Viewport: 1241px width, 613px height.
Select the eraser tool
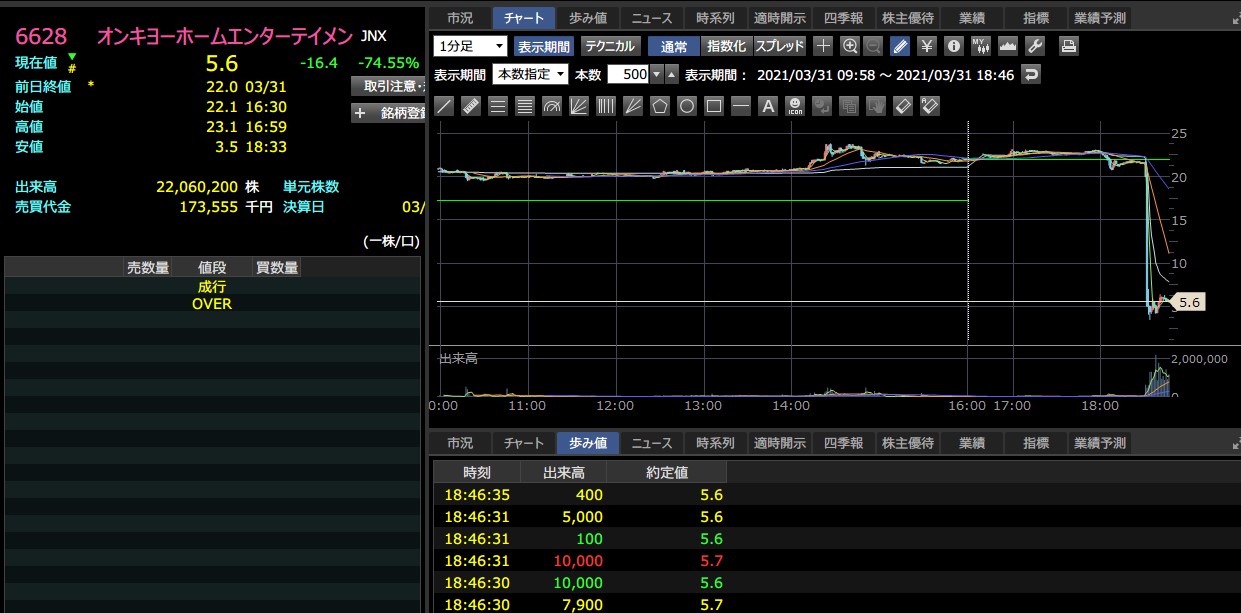(x=903, y=105)
